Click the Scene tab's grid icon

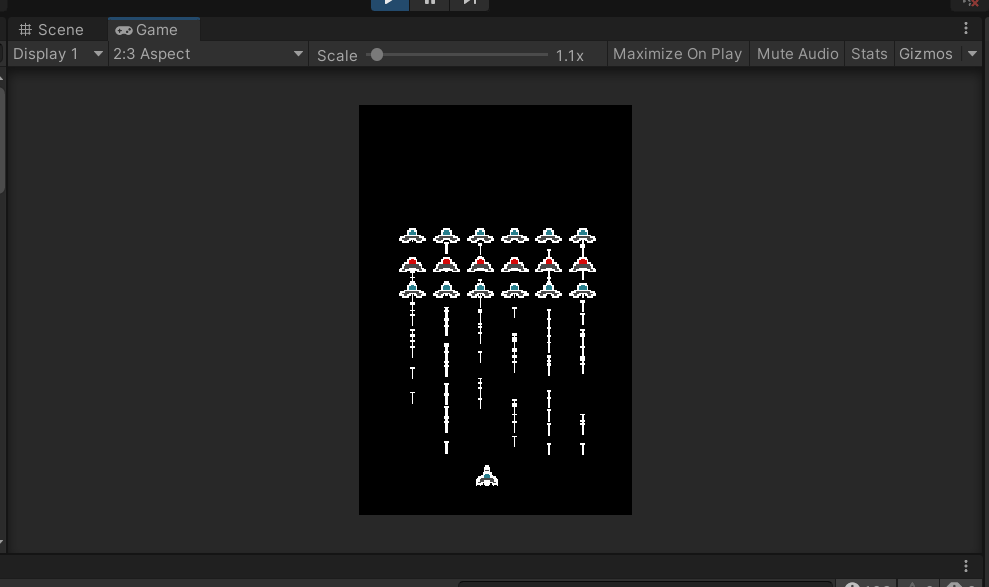pos(25,30)
